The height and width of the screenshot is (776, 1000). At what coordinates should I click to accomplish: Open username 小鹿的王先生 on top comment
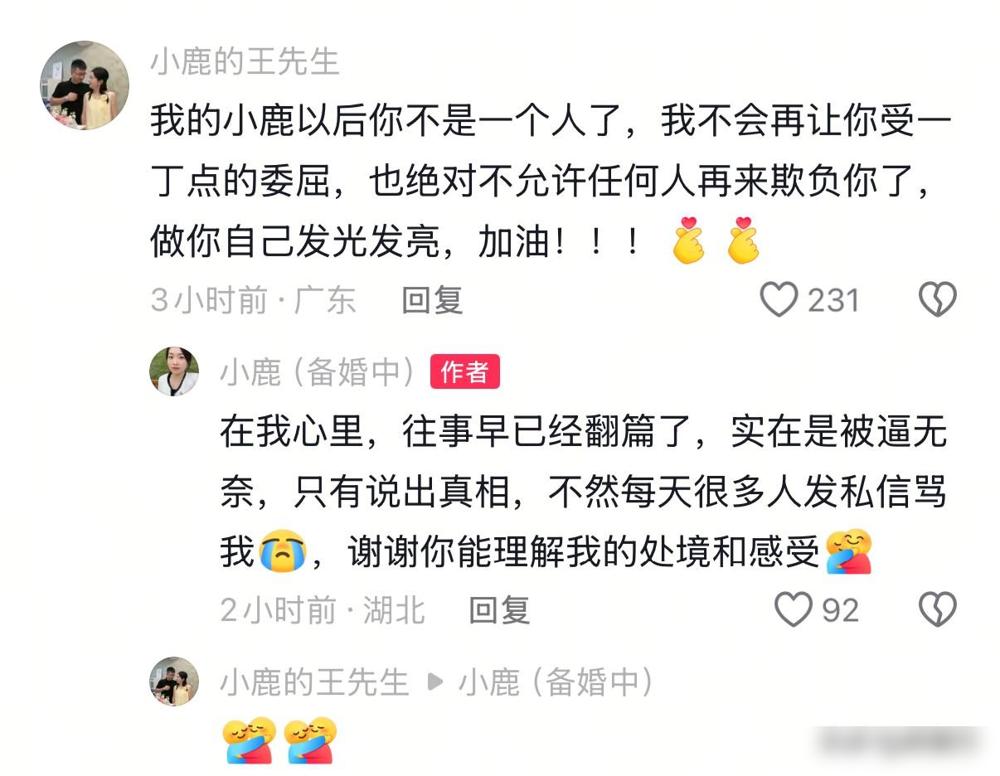click(245, 62)
